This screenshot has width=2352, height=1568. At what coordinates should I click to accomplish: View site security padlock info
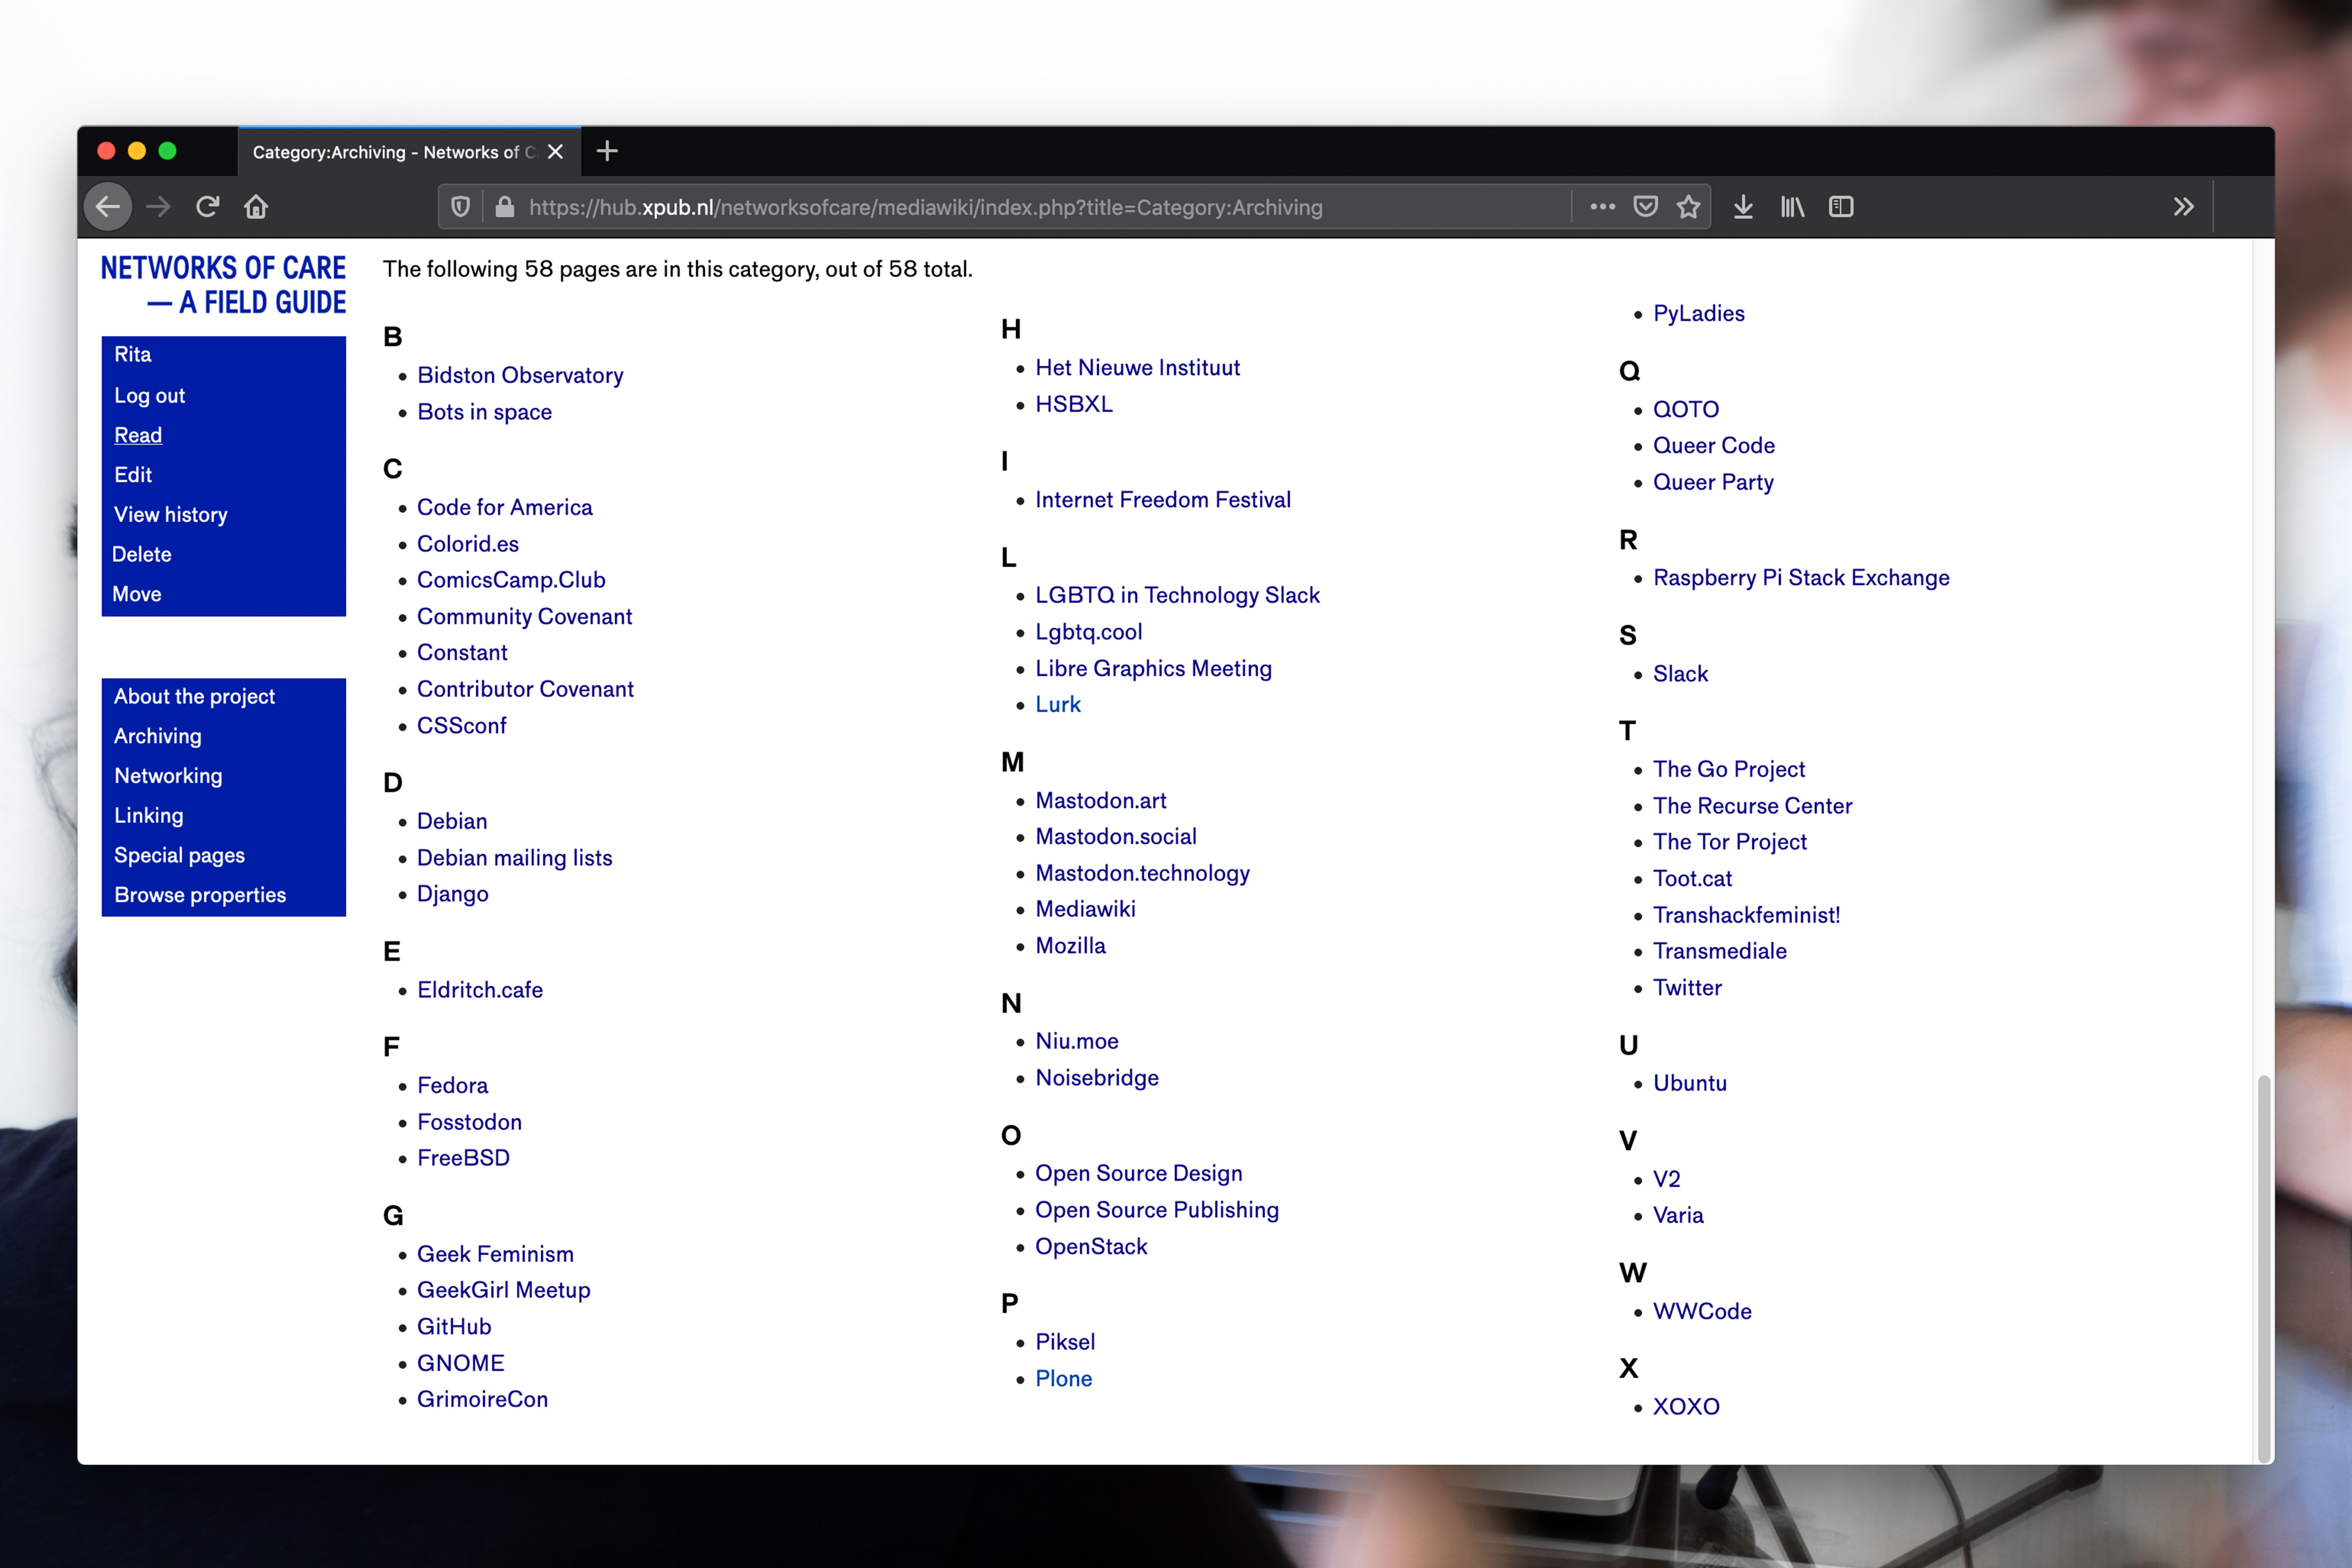tap(505, 207)
